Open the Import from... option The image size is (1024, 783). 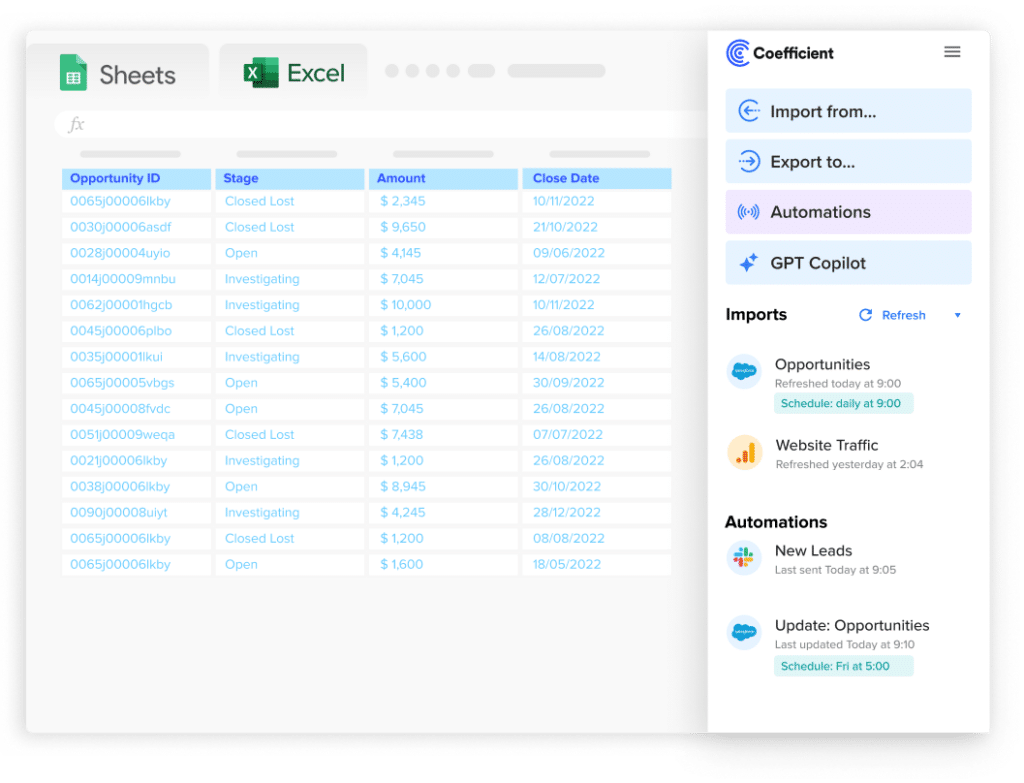point(848,111)
